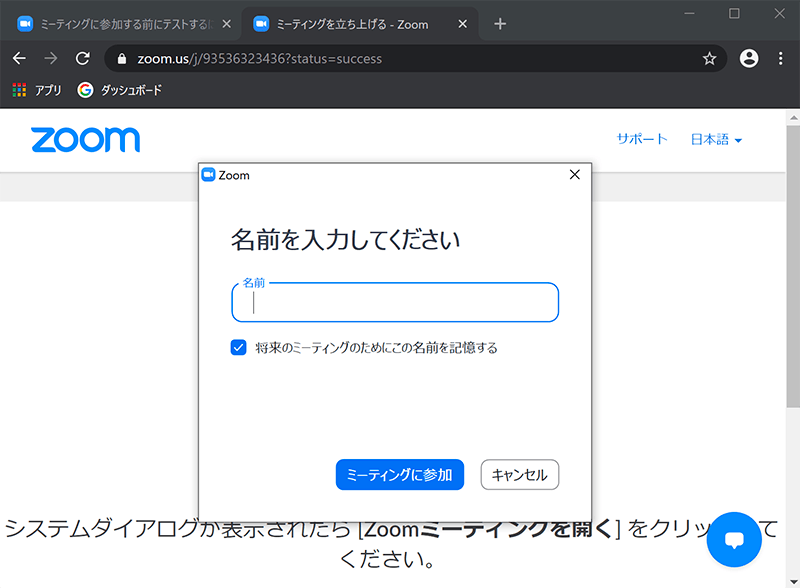
Task: Expand the 日本語 language dropdown
Action: point(716,139)
